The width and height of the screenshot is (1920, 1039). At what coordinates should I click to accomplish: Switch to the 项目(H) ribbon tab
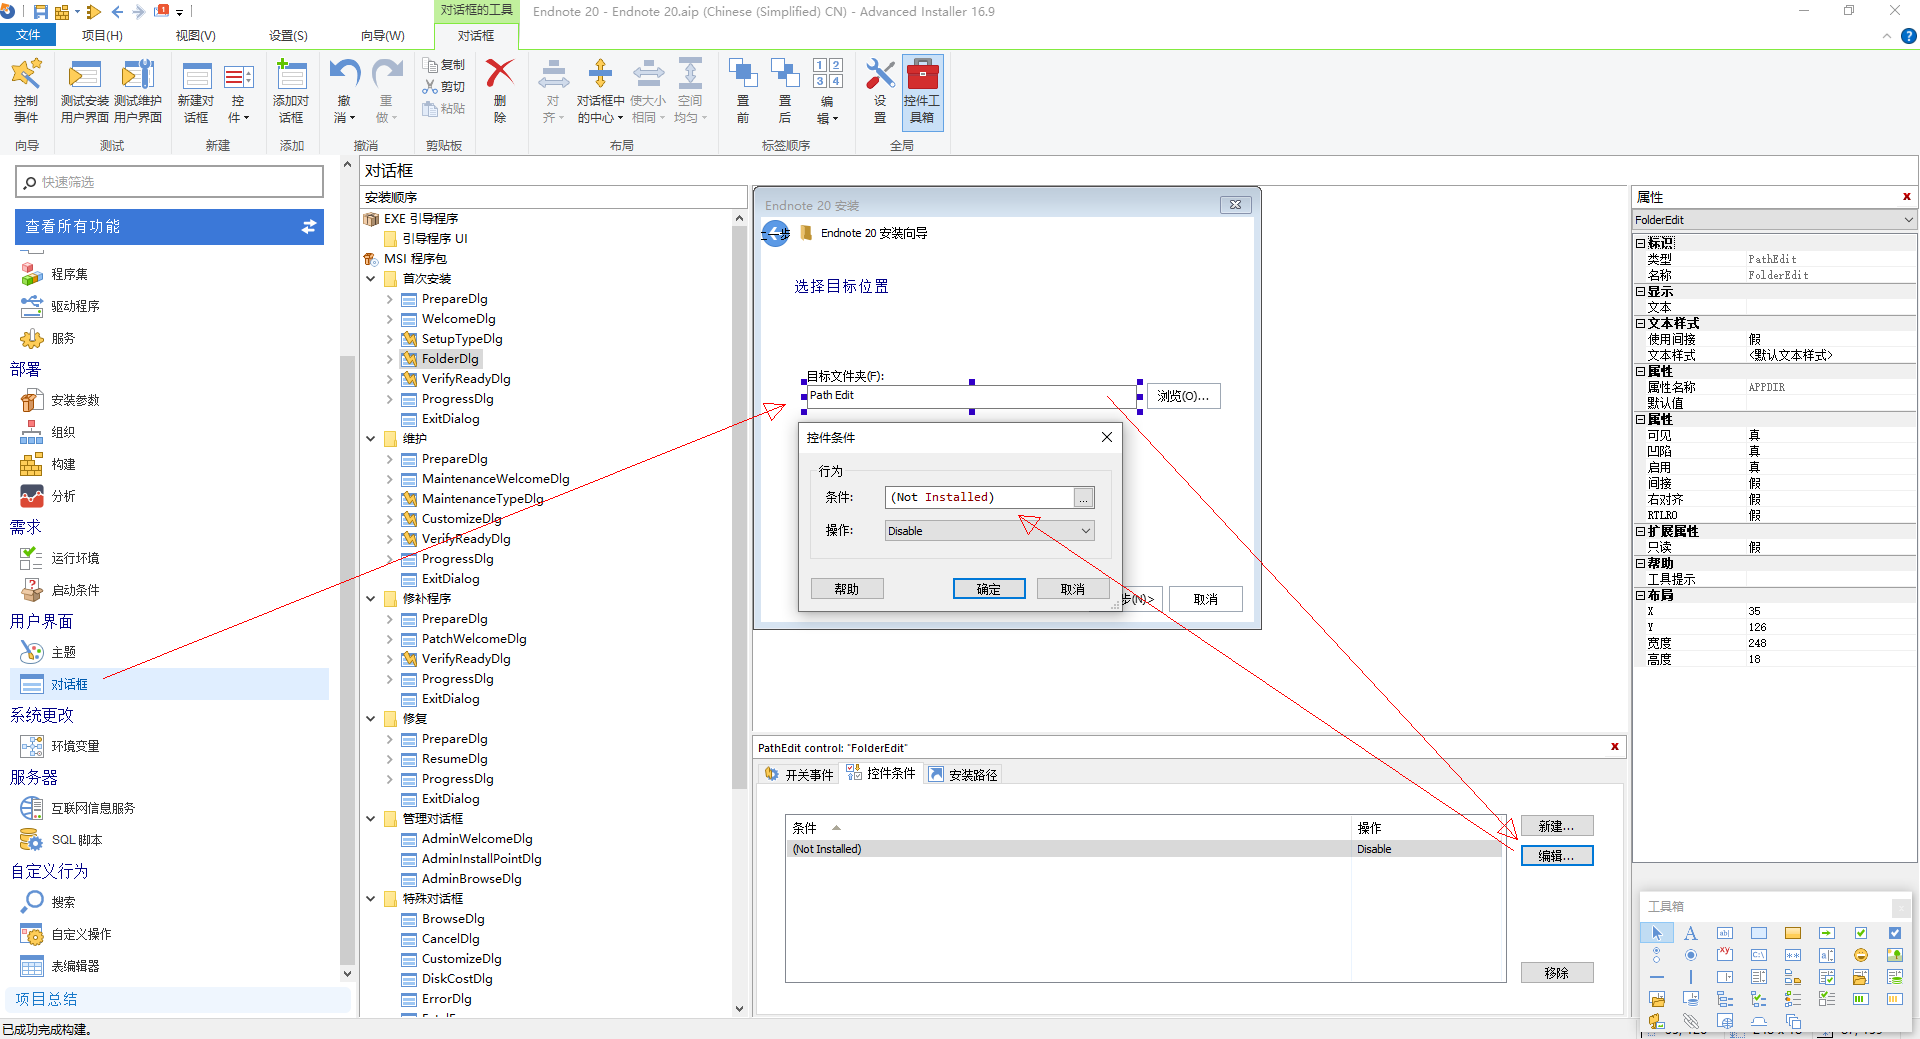pyautogui.click(x=102, y=35)
